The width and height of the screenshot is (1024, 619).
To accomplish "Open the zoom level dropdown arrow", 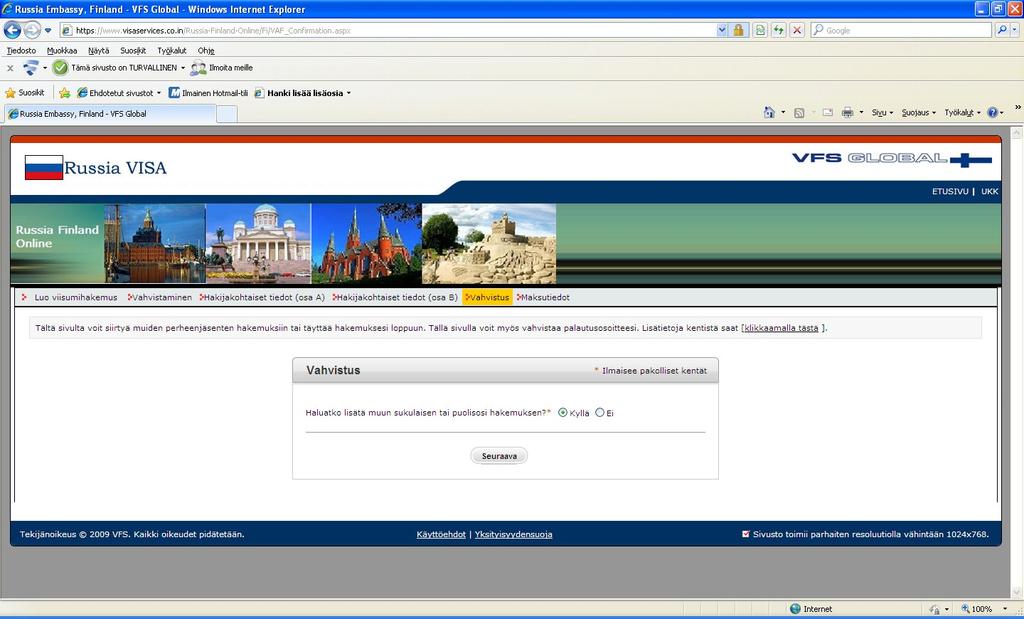I will (1005, 609).
